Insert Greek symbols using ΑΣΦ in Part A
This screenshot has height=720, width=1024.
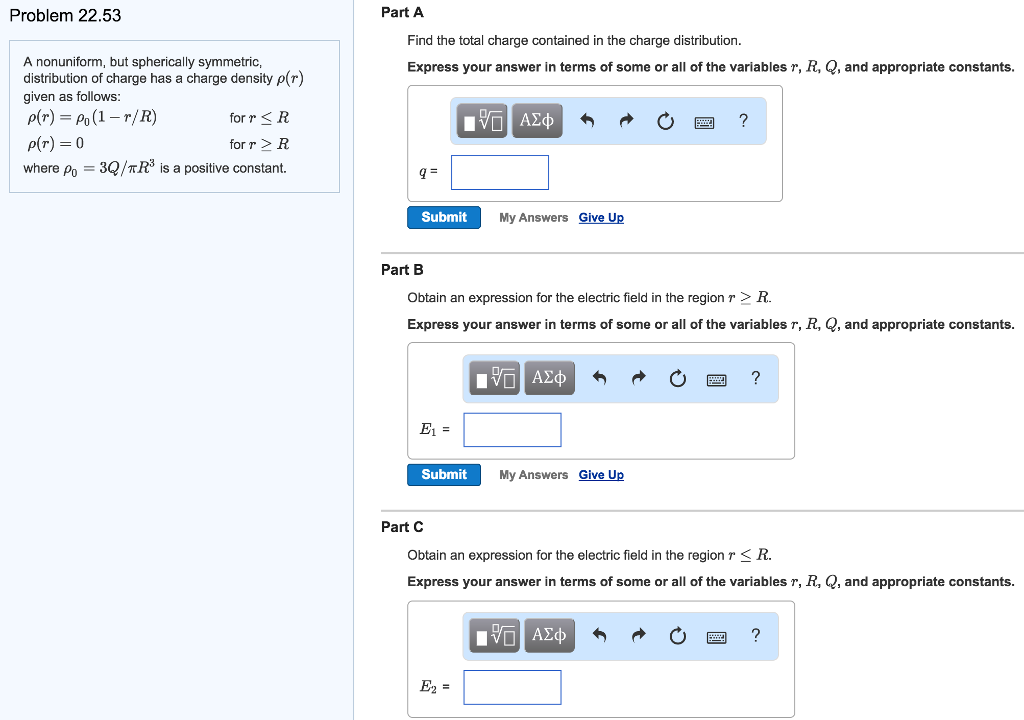click(x=536, y=120)
